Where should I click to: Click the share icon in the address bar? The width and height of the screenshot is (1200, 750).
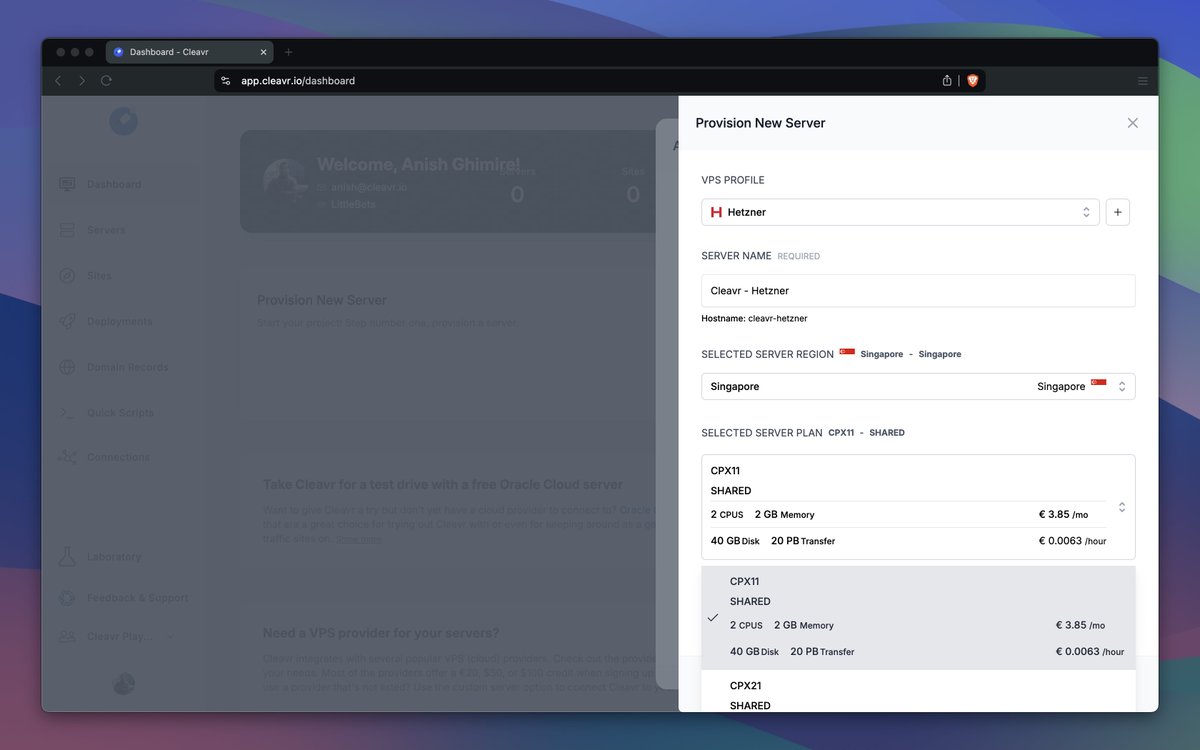click(947, 81)
